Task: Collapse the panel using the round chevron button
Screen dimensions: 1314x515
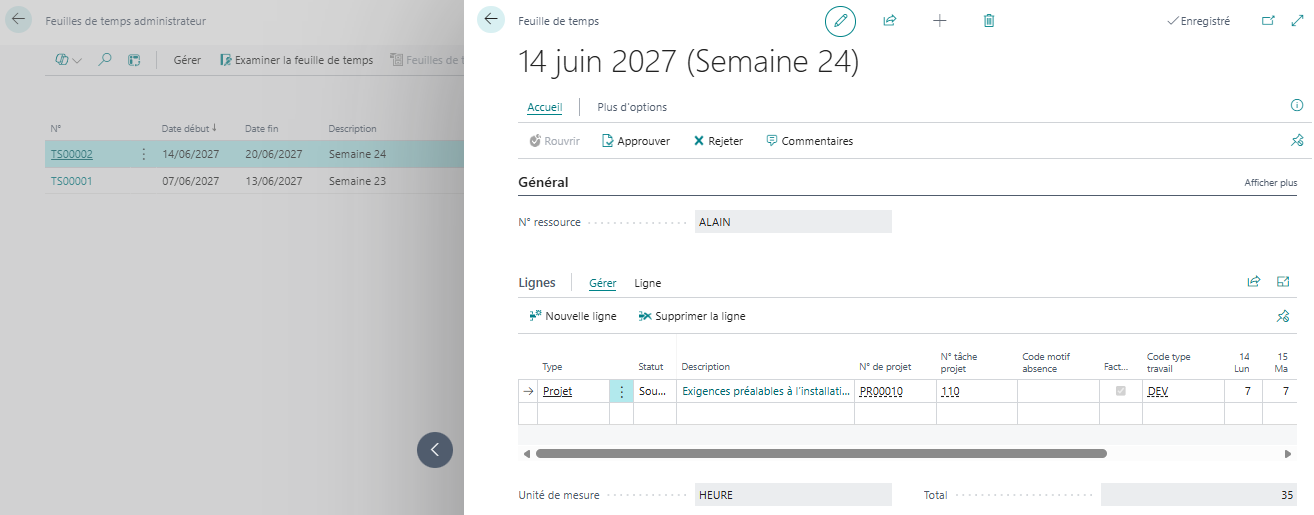Action: 435,450
